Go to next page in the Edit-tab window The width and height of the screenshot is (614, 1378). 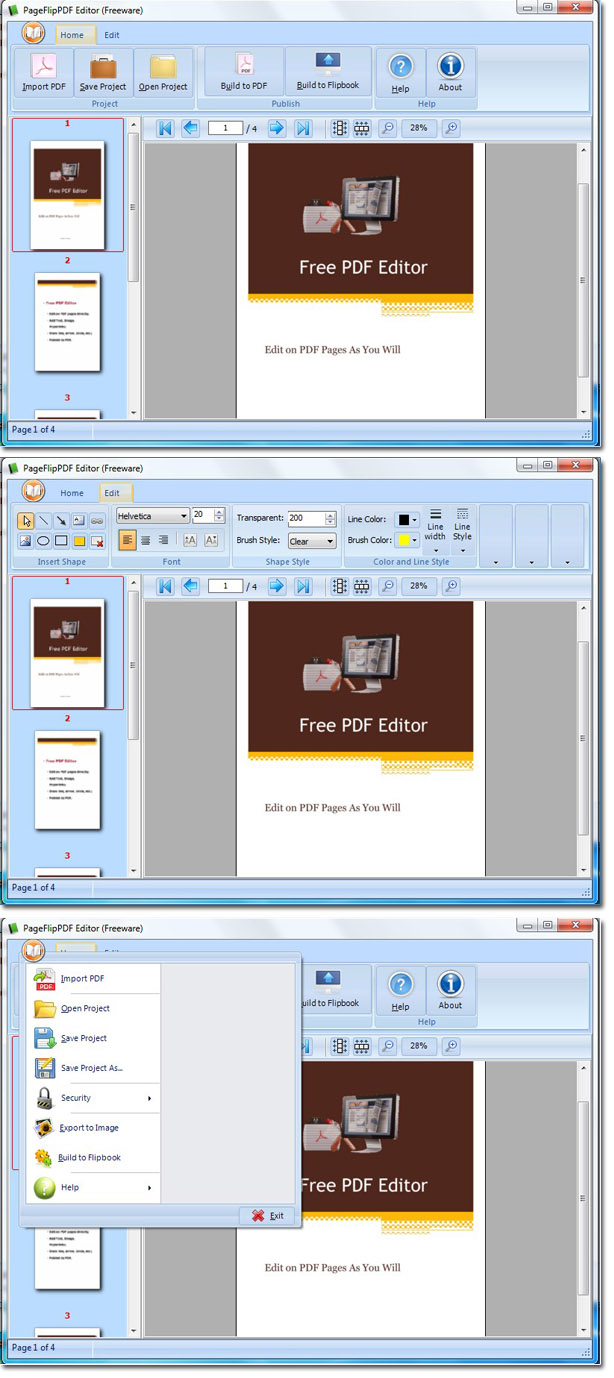tap(277, 586)
